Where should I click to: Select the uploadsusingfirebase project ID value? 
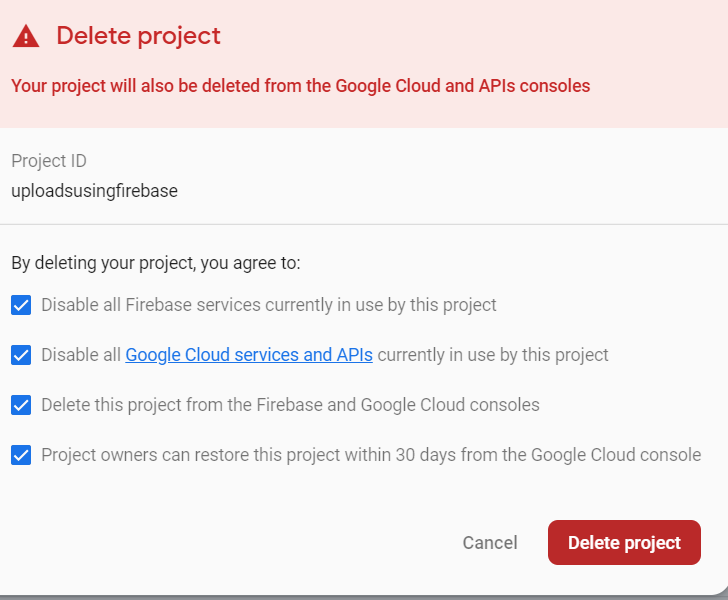point(94,190)
